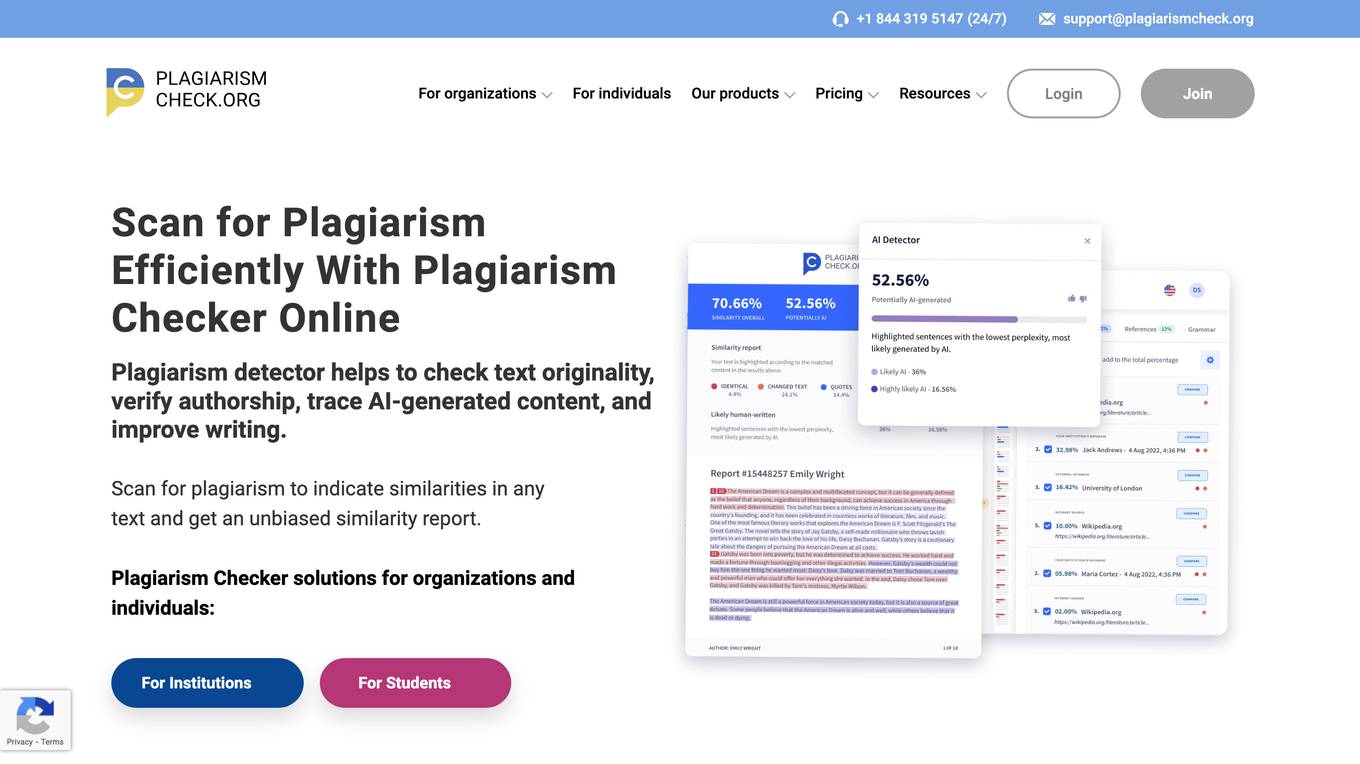Click Compare in 10.00% Wikipedia.org row
Screen dimensions: 1360x764
tap(1191, 513)
